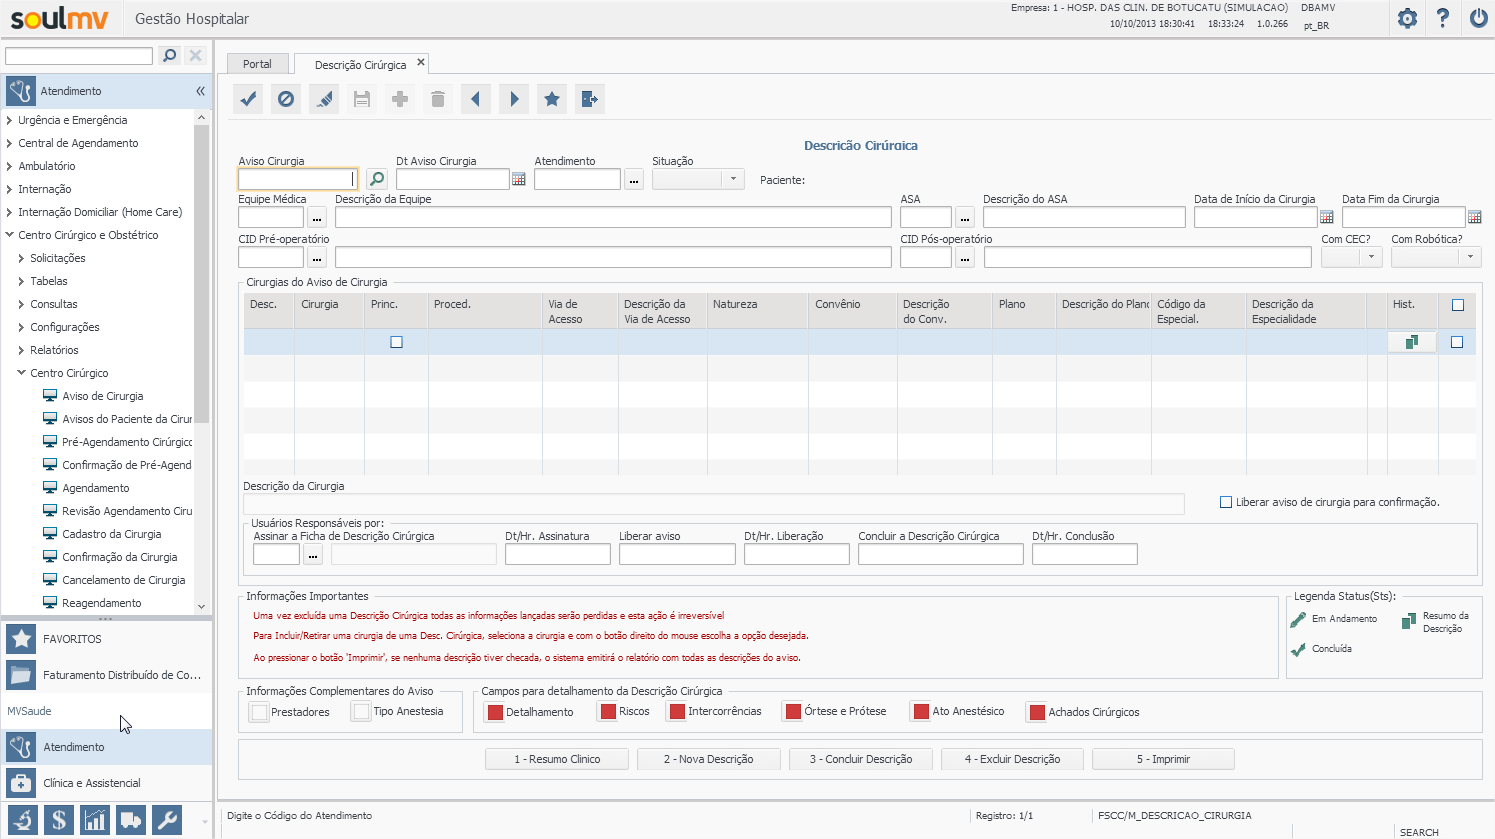Collapse the Atendimento panel with double chevron

click(200, 91)
